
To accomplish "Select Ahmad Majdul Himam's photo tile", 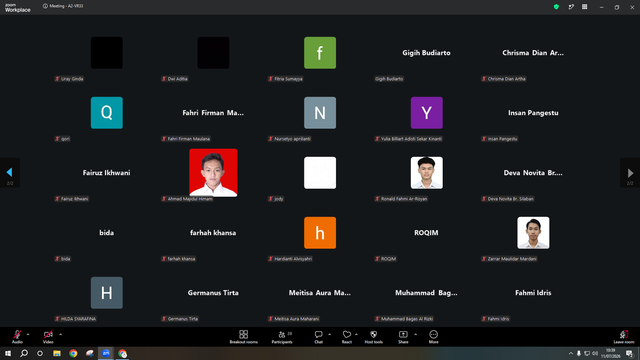I will (213, 173).
